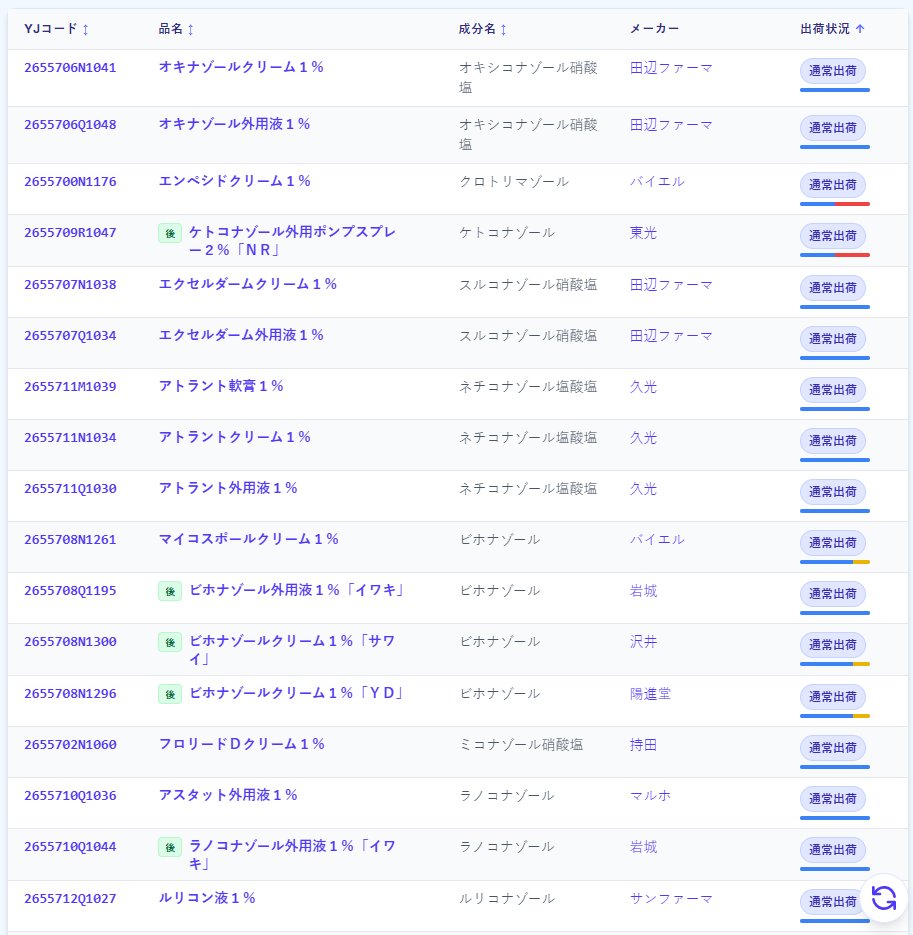
Task: Click 通常出荷 badge for オキナゾールクリーム
Action: point(832,71)
